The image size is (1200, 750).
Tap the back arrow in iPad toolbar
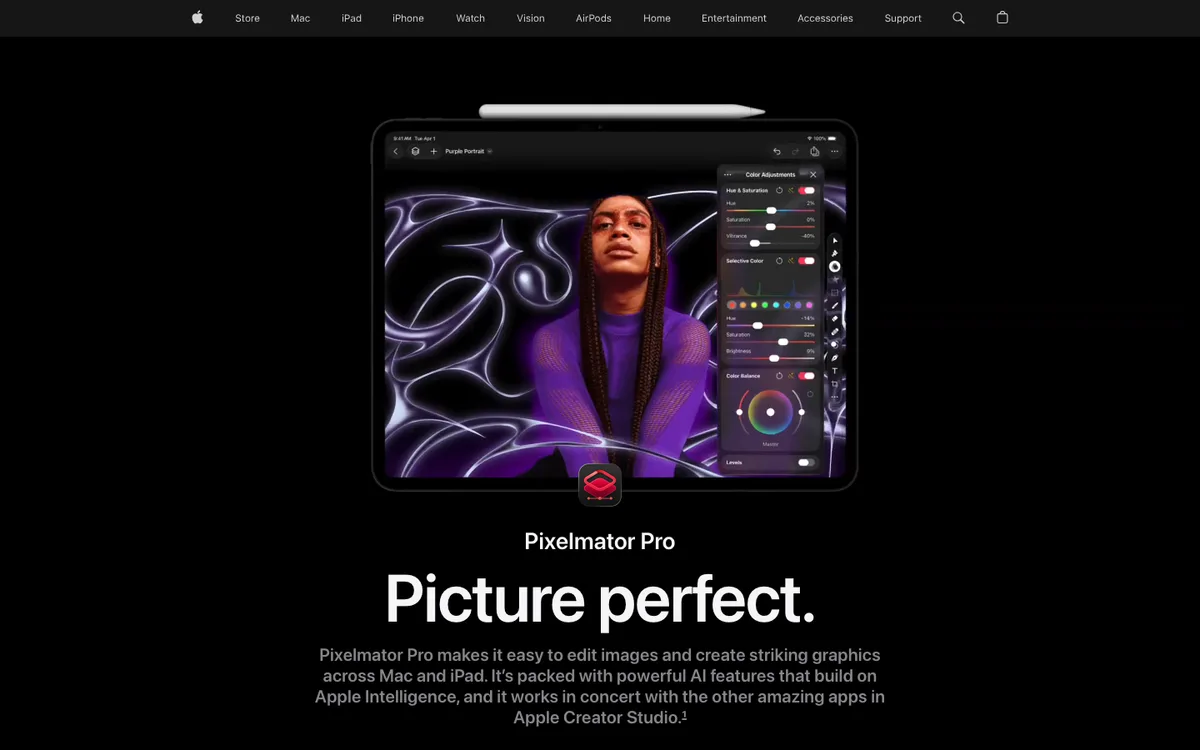click(x=396, y=151)
